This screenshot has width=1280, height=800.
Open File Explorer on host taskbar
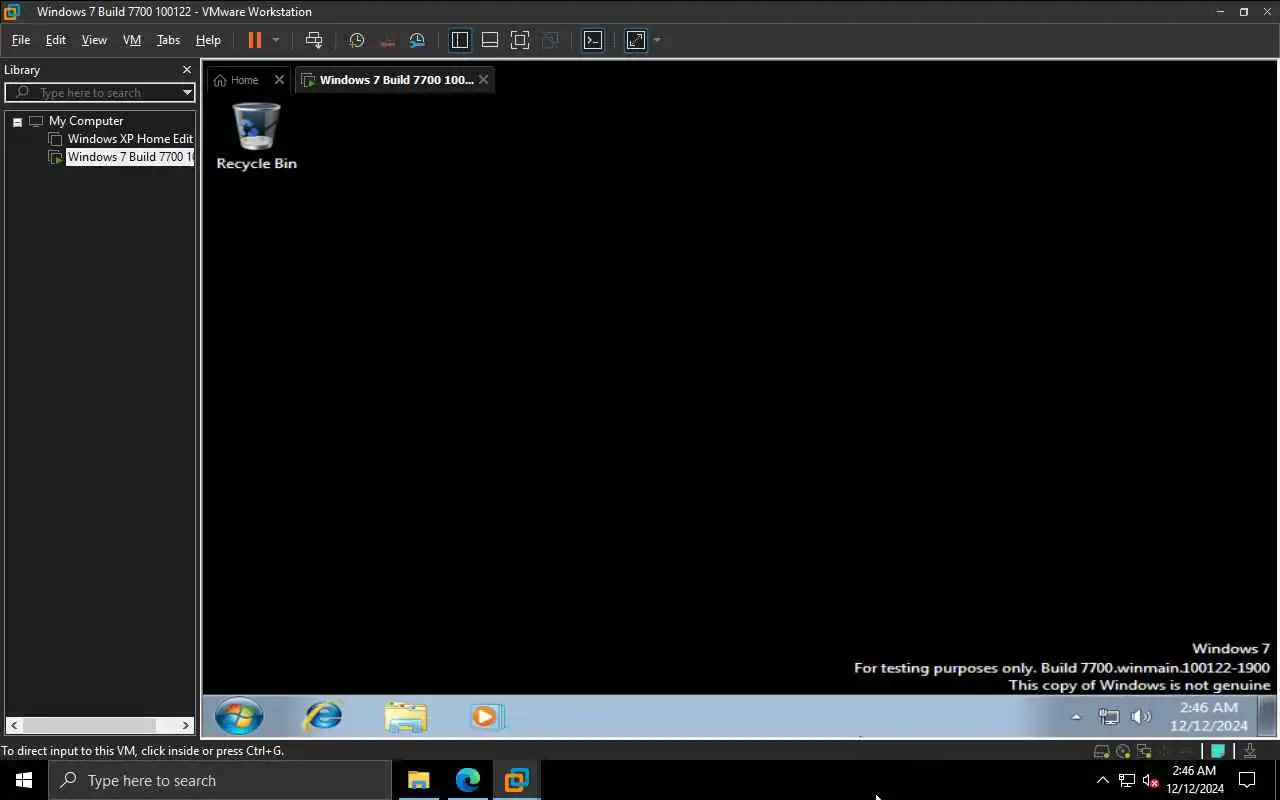pyautogui.click(x=419, y=780)
